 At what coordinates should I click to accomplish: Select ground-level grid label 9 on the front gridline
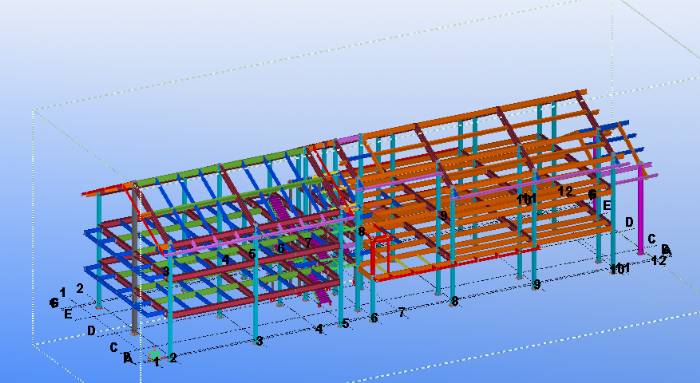[x=537, y=284]
